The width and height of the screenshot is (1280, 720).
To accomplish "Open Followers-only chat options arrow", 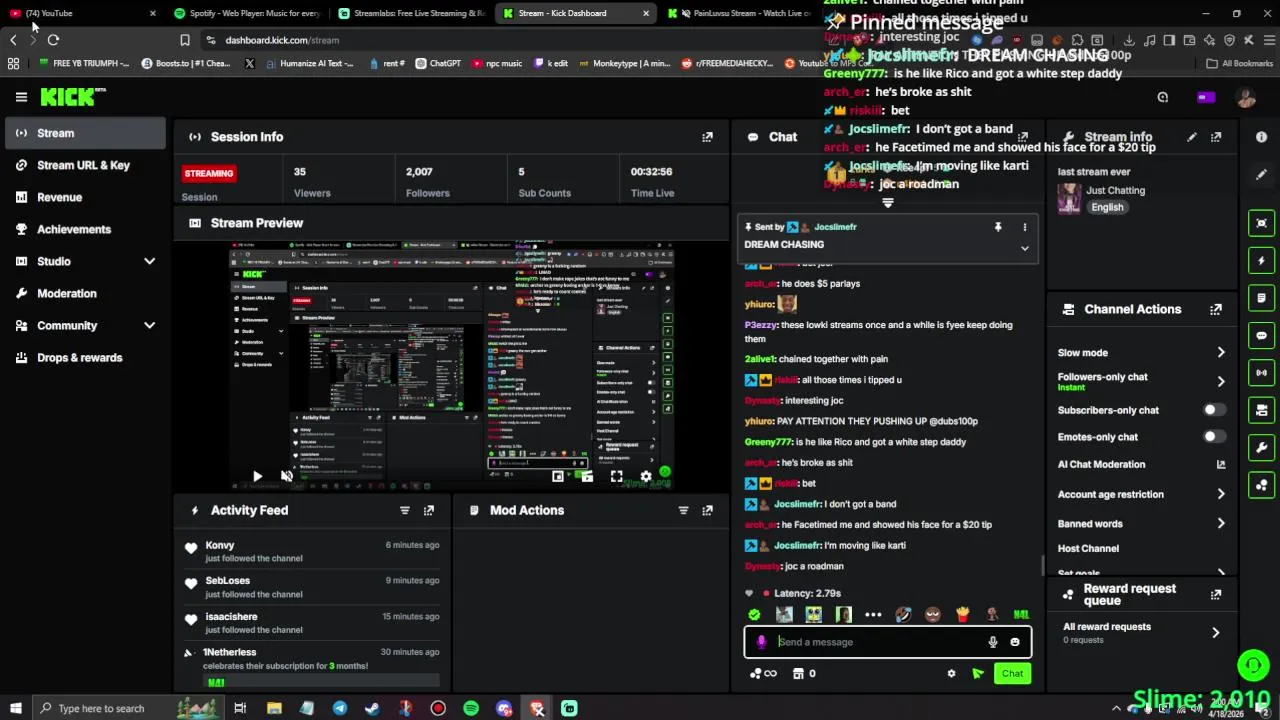I will click(x=1221, y=381).
